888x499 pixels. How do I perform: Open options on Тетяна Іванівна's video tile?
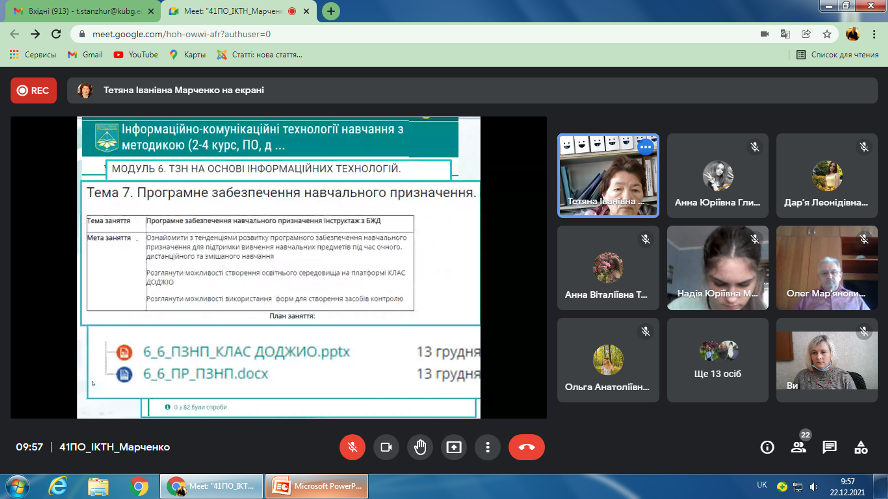(x=645, y=146)
